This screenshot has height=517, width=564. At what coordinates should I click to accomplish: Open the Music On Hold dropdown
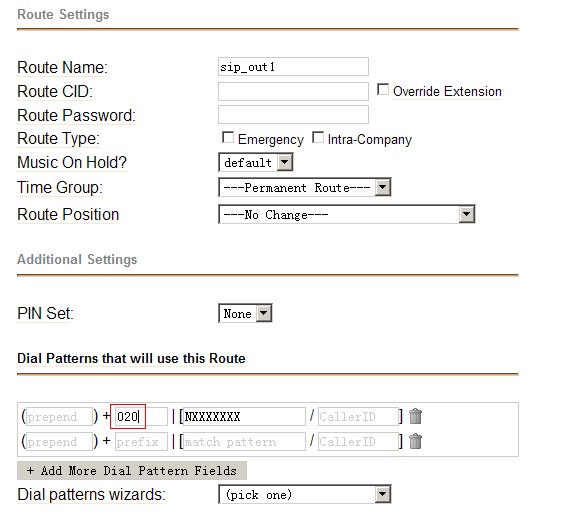point(255,162)
